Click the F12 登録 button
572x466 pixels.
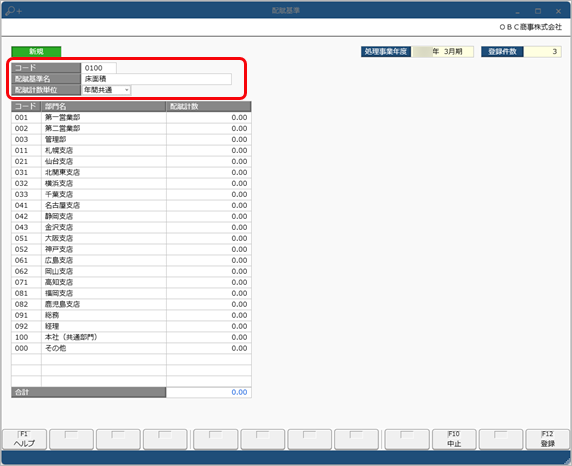click(x=548, y=439)
